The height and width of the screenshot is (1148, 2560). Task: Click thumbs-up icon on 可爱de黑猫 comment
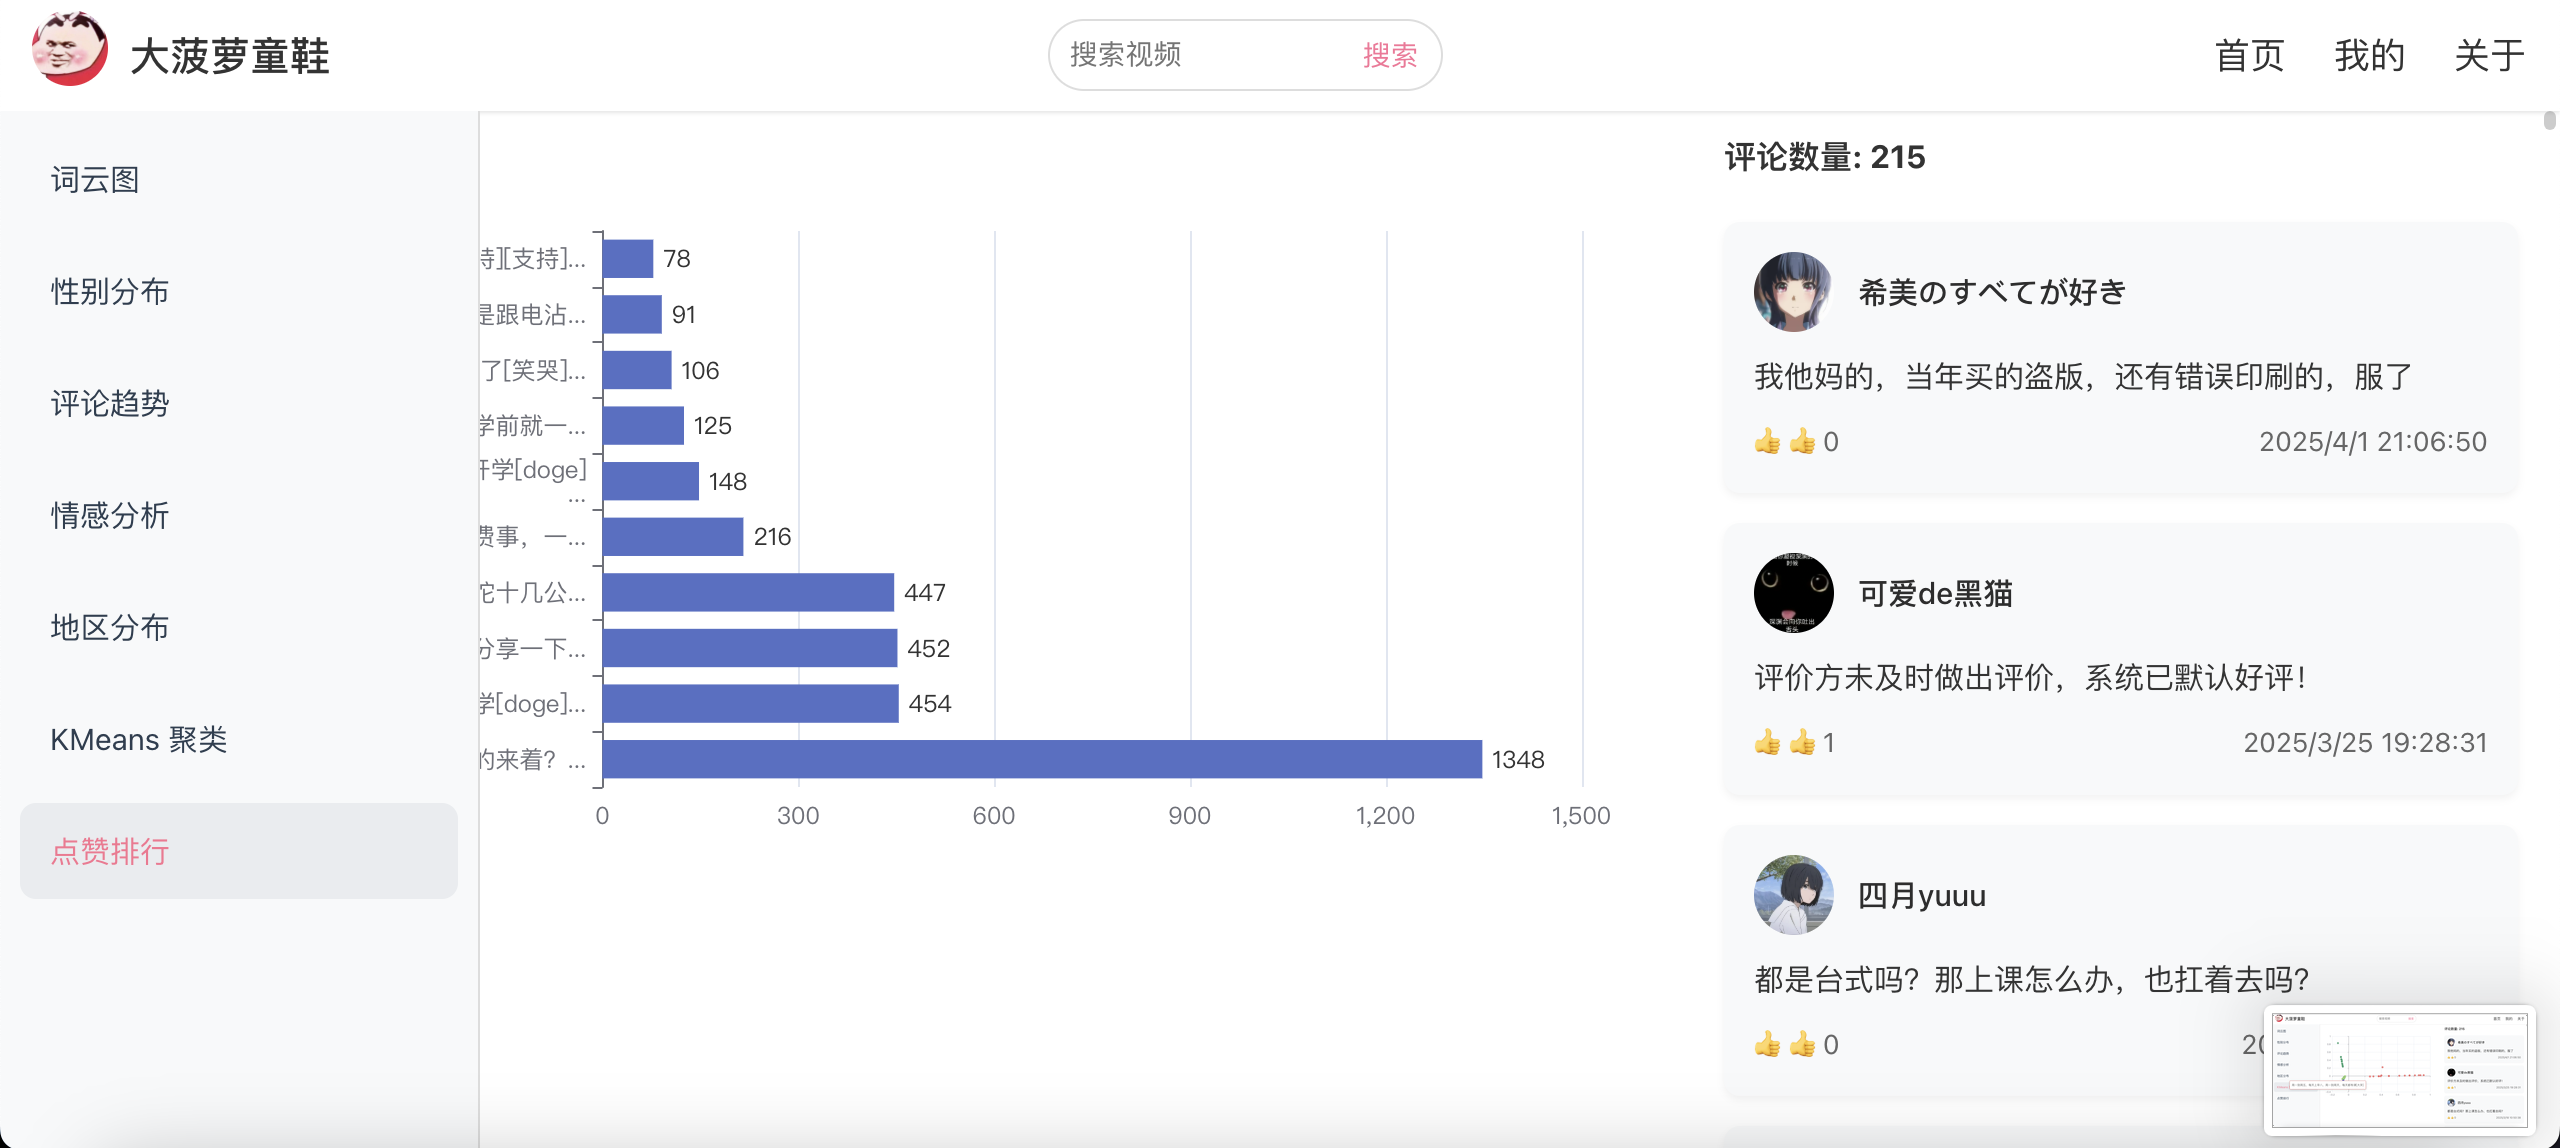[x=1768, y=743]
